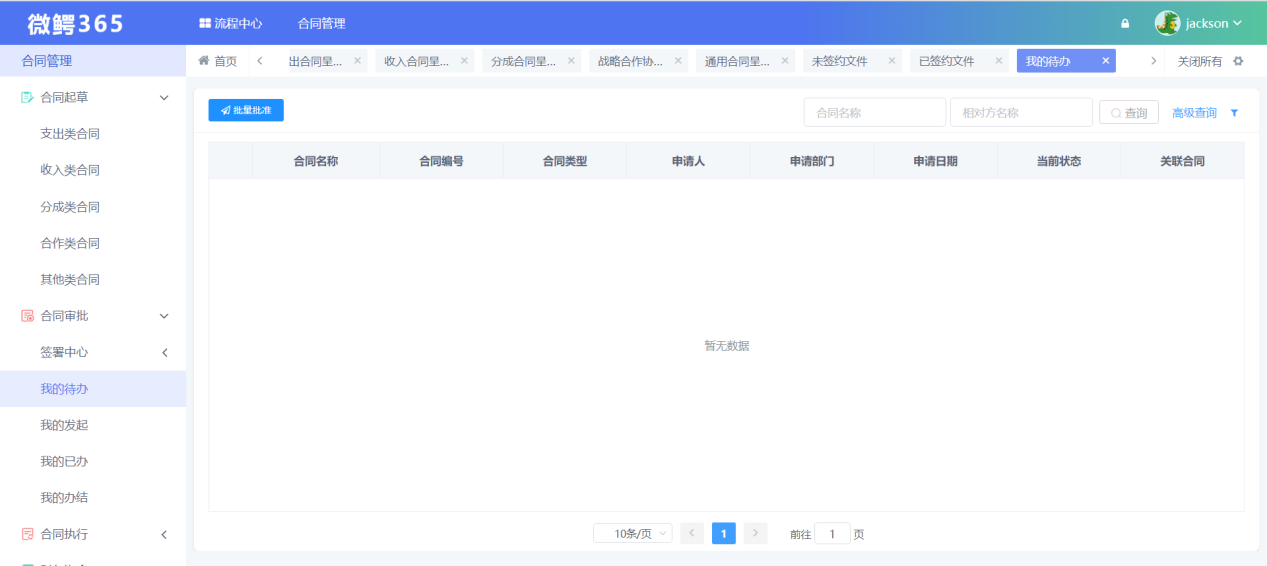This screenshot has width=1267, height=566.
Task: Click the 流程中心 grid icon in header
Action: [205, 23]
